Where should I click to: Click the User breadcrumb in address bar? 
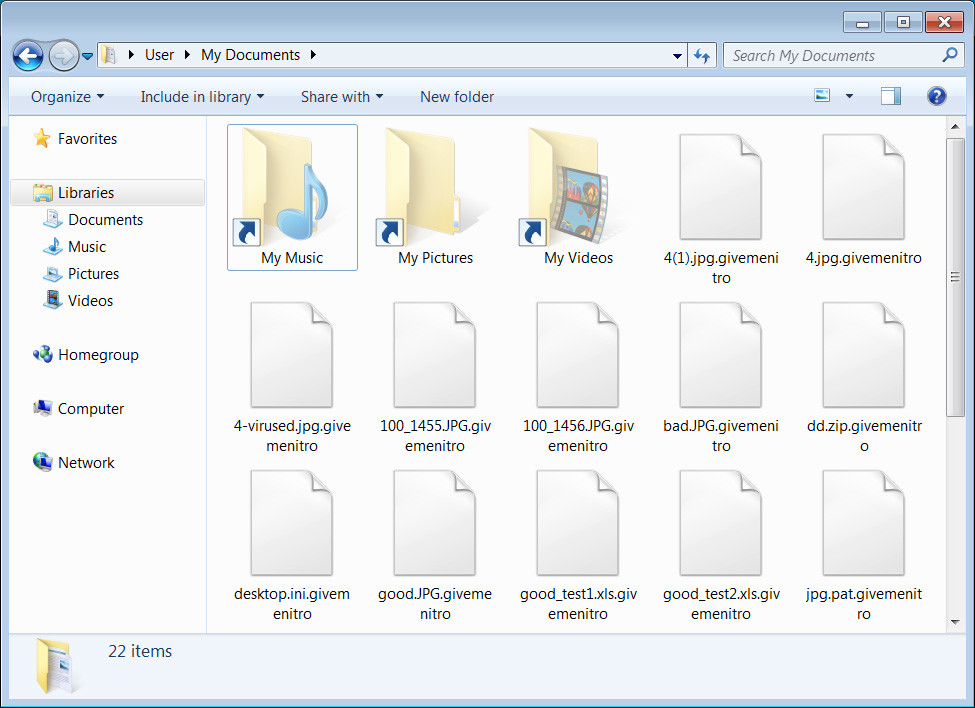[159, 55]
